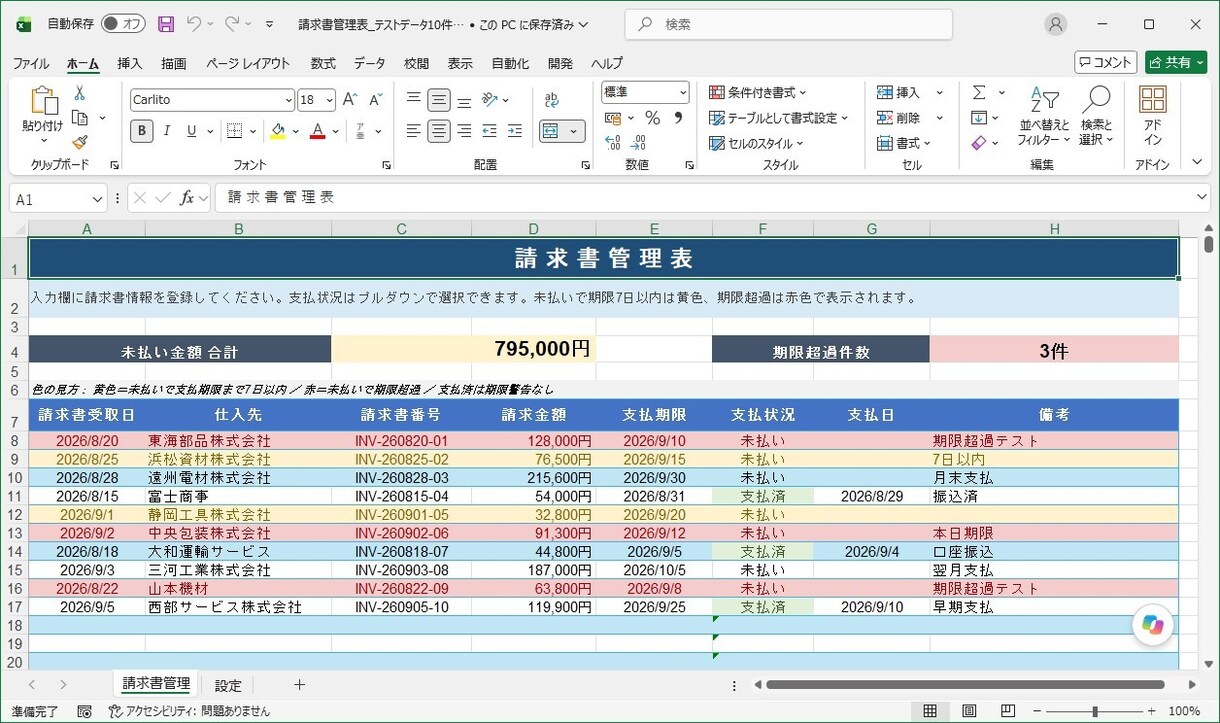Click the 共有 share button
Screen dimensions: 1220x723
[x=1176, y=62]
